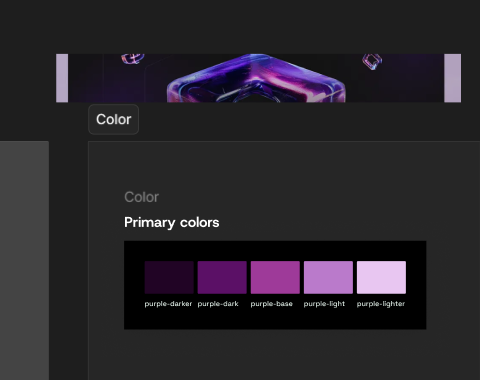Click the 'purple-light' label text
The width and height of the screenshot is (480, 380).
point(324,304)
